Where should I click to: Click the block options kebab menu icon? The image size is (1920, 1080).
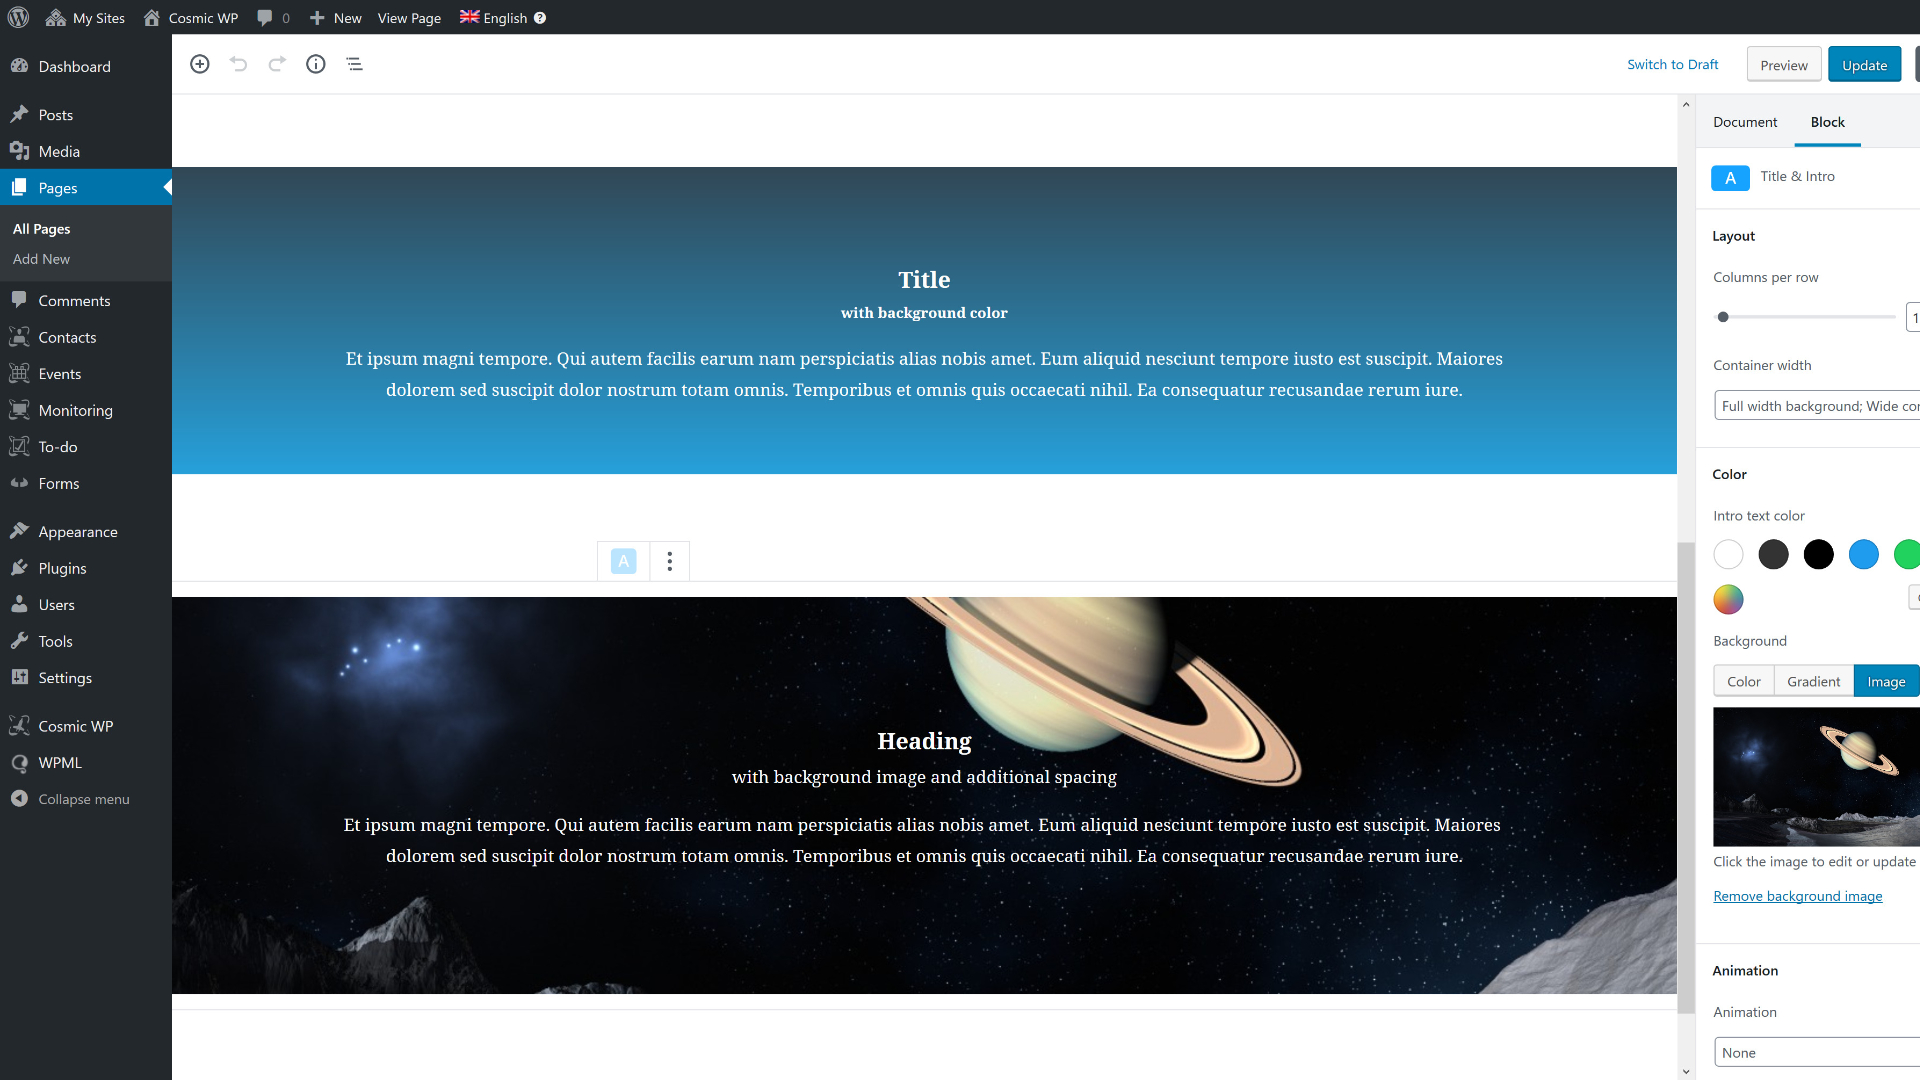pyautogui.click(x=670, y=559)
